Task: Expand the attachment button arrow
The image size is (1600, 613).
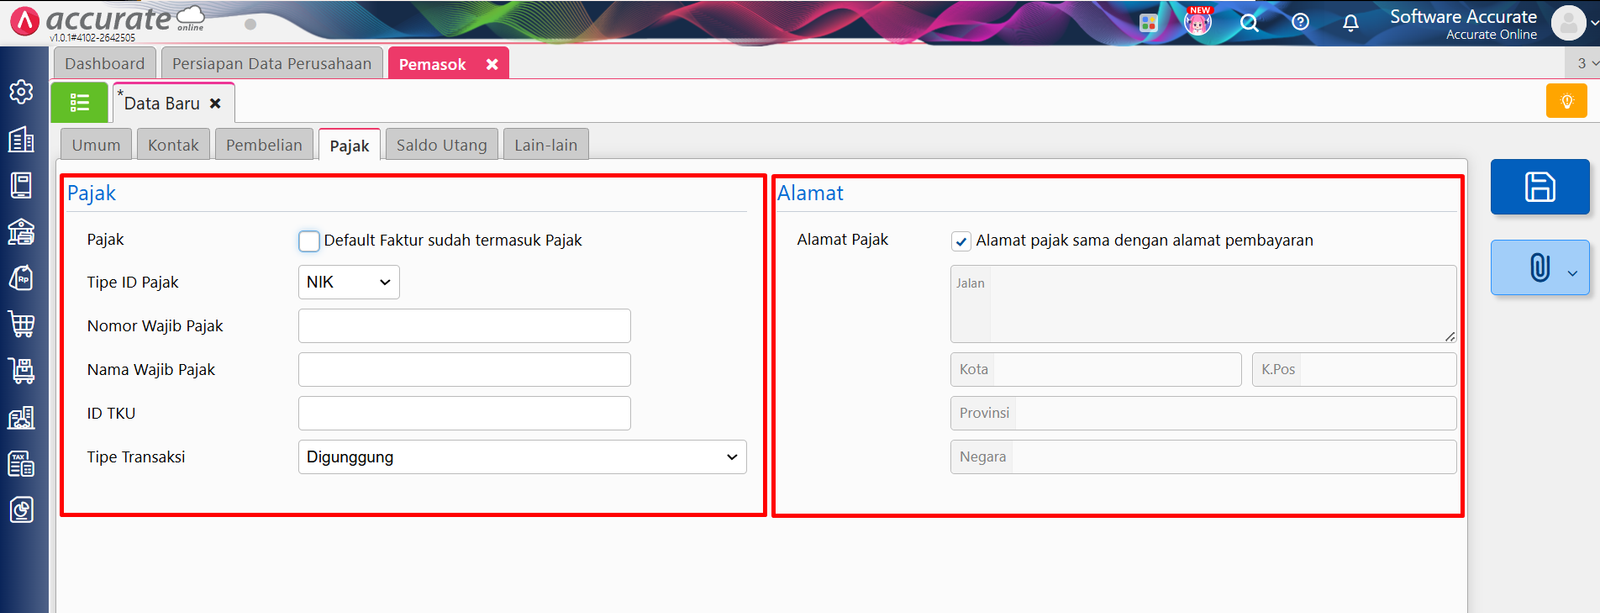Action: coord(1573,273)
